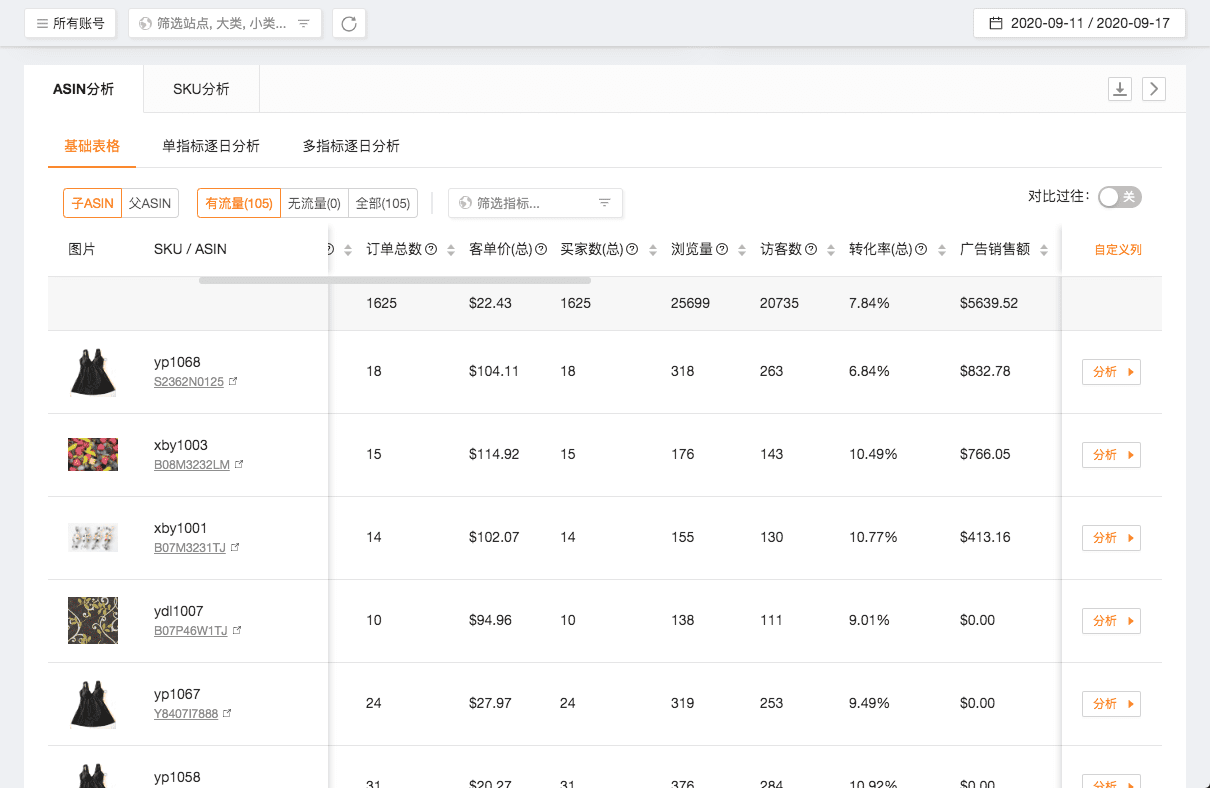Image resolution: width=1210 pixels, height=788 pixels.
Task: Click 分析 button for yp1068 row
Action: 1111,372
